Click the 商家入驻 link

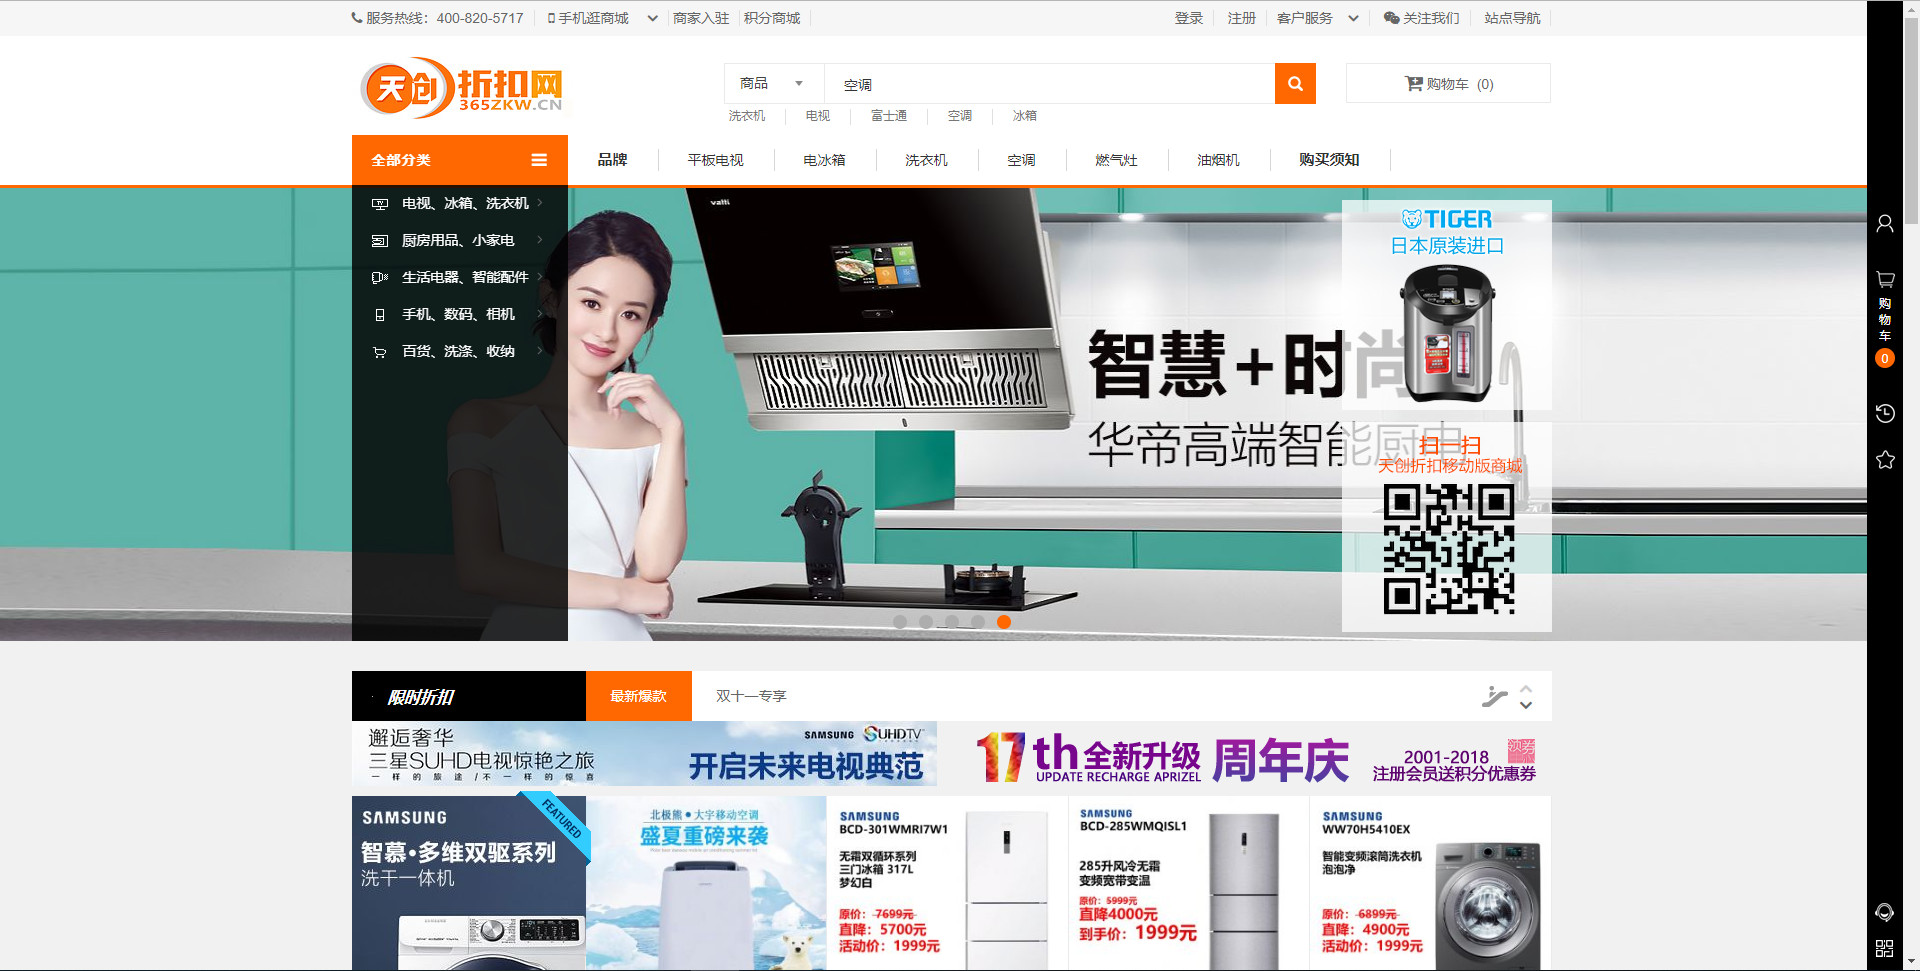pyautogui.click(x=701, y=18)
